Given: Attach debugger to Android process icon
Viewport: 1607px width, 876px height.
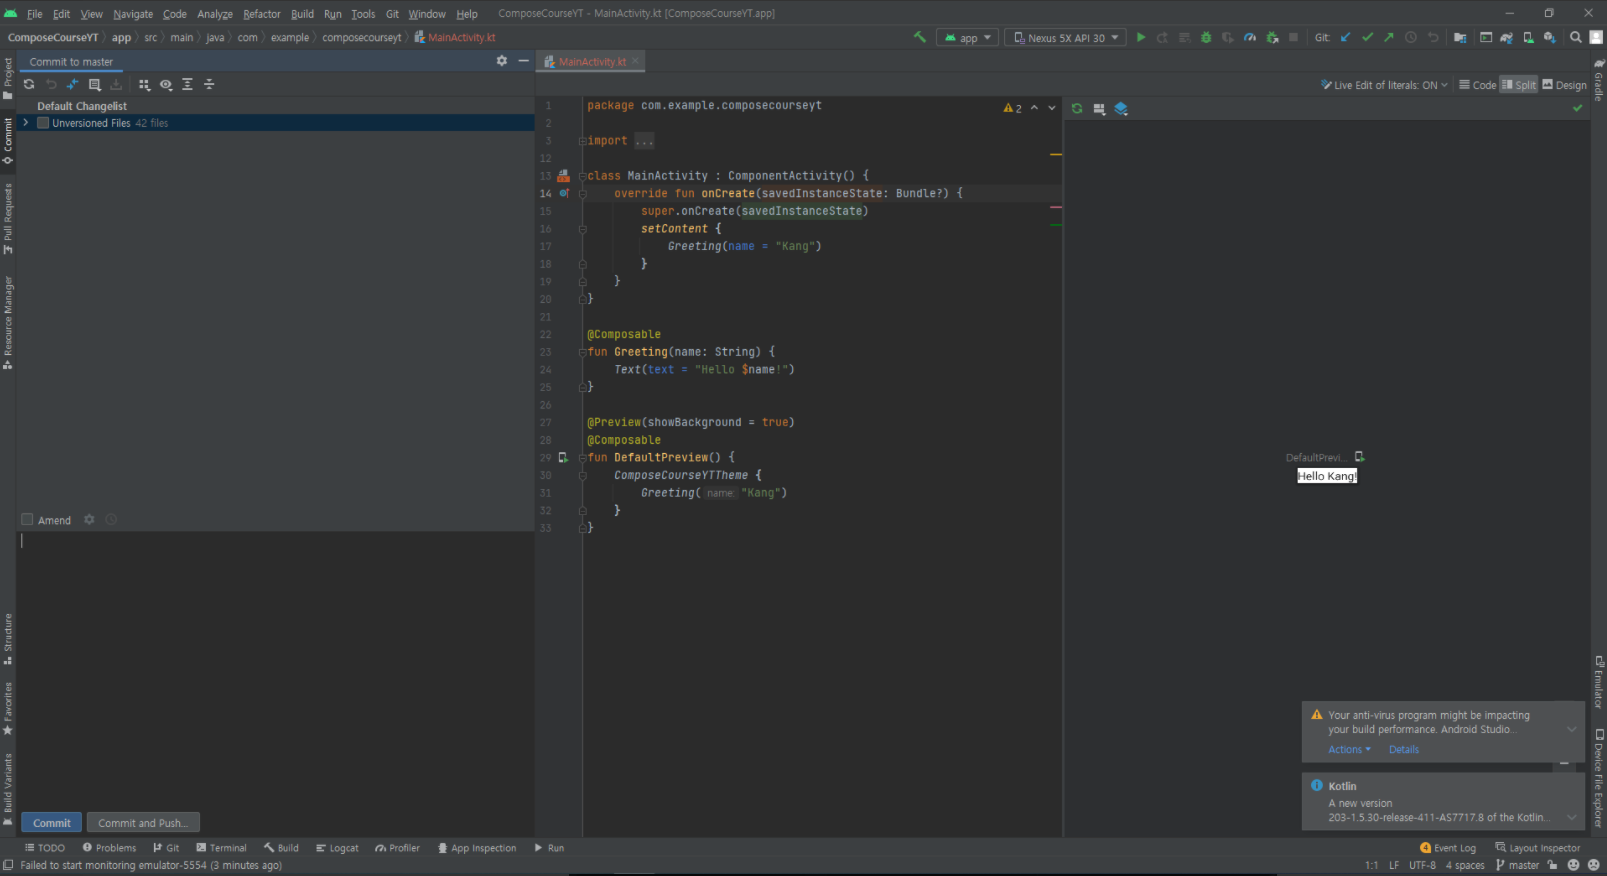Looking at the screenshot, I should pyautogui.click(x=1272, y=37).
